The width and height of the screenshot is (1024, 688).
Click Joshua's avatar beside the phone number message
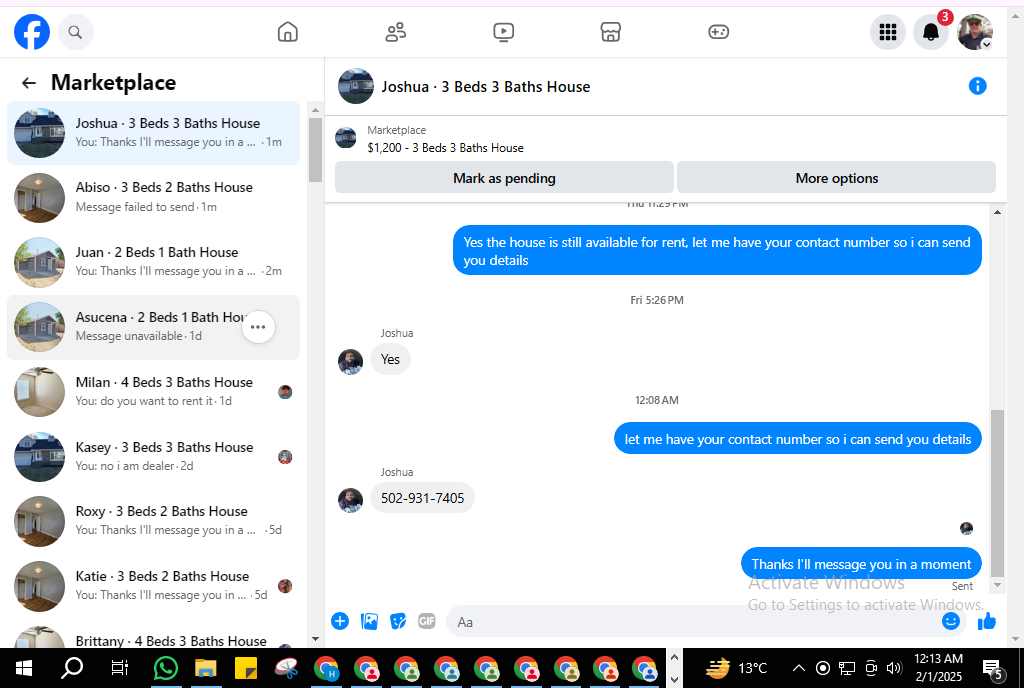(350, 500)
